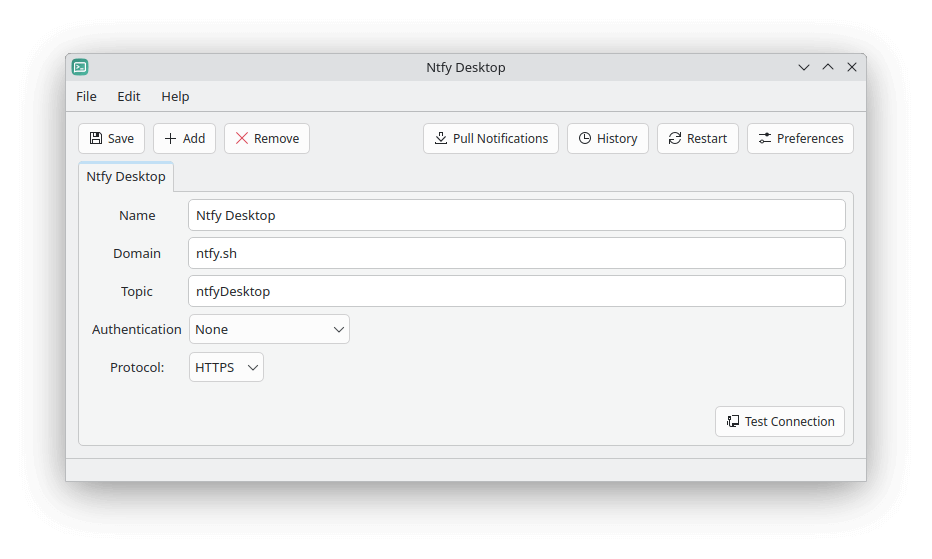Click the Restart refresh icon
Image resolution: width=932 pixels, height=559 pixels.
coord(675,139)
